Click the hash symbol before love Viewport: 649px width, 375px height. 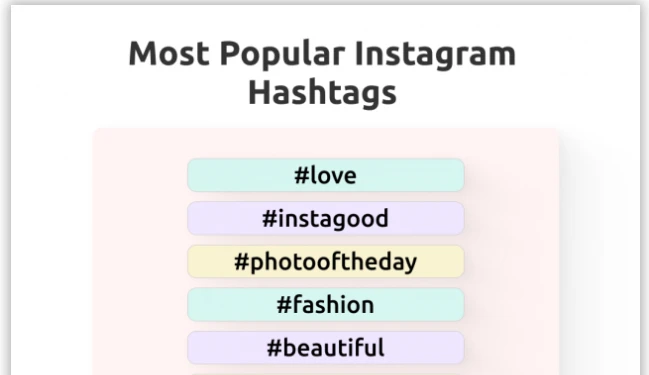click(302, 175)
